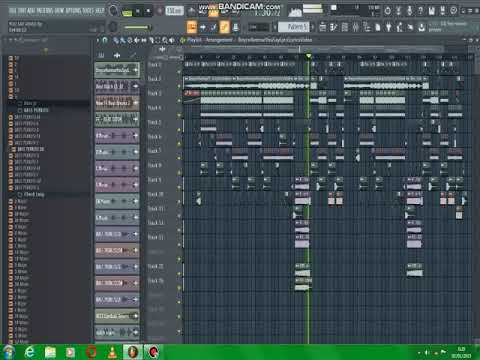Open the Windows Start button

click(8, 352)
